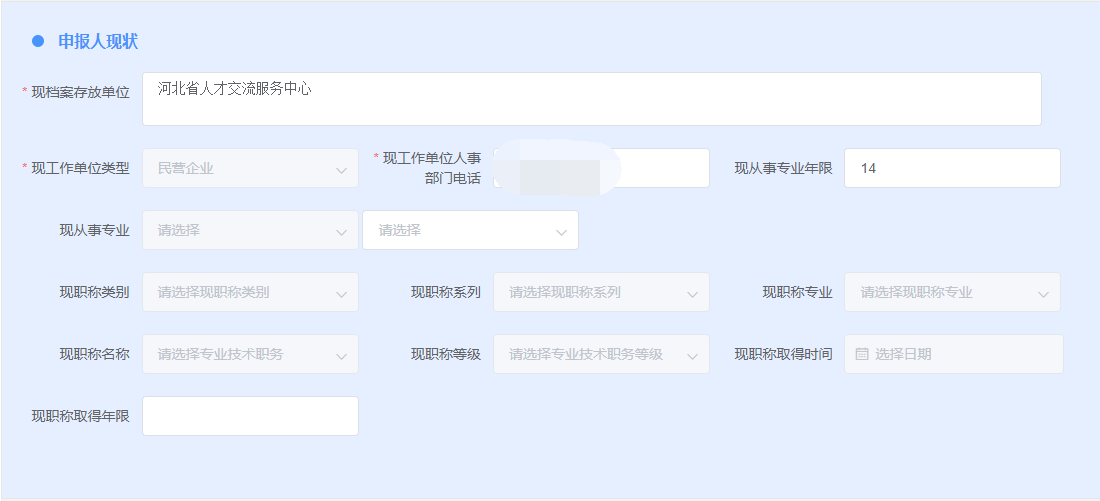Image resolution: width=1100 pixels, height=501 pixels.
Task: Expand the 现职称系列 dropdown
Action: [601, 293]
